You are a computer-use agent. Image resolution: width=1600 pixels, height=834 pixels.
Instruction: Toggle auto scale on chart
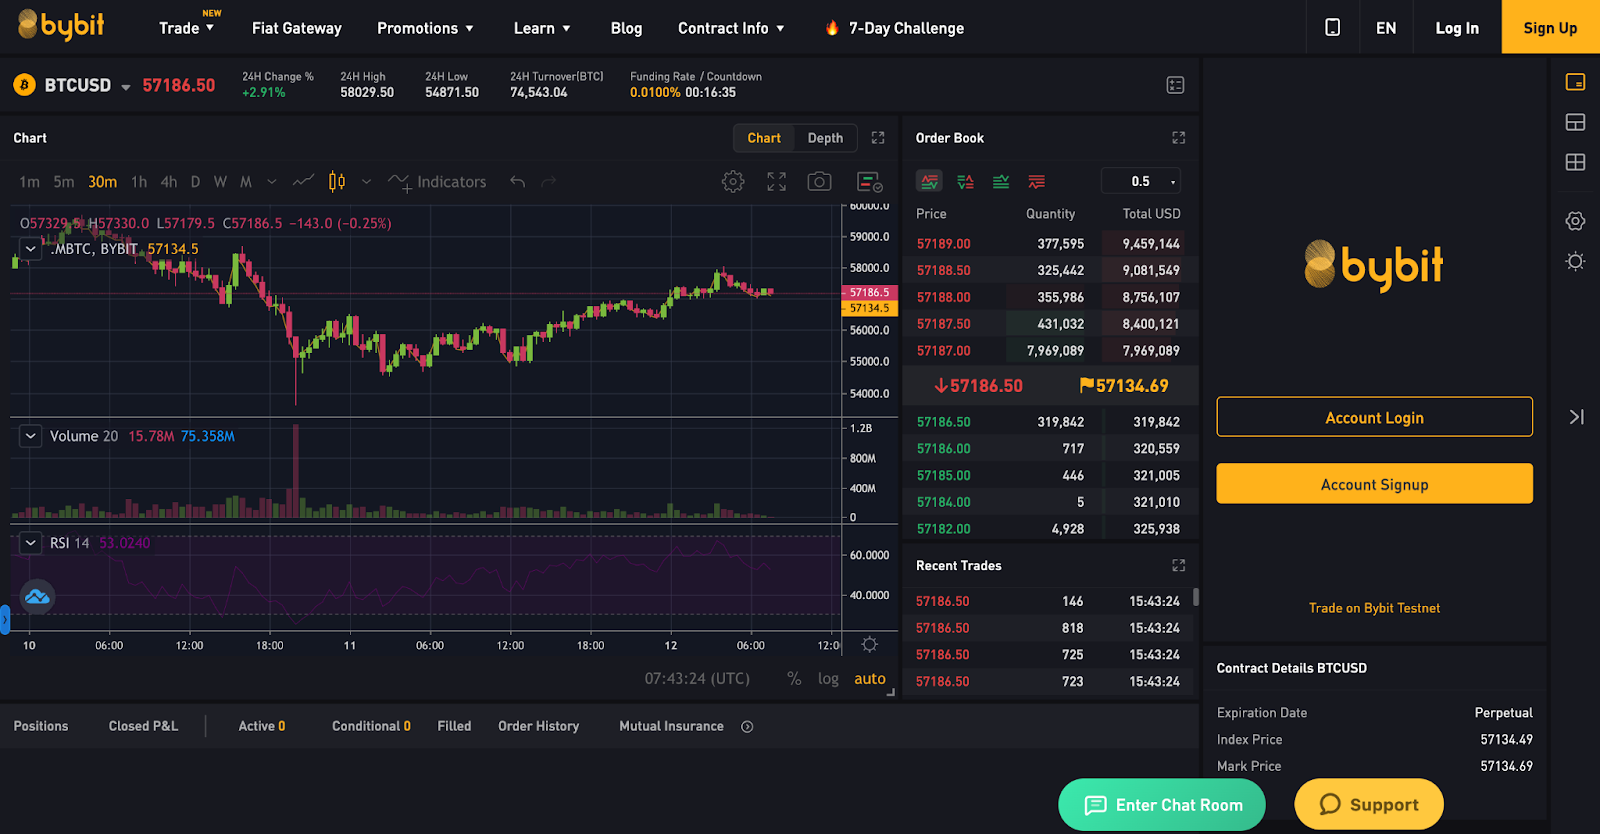coord(870,678)
